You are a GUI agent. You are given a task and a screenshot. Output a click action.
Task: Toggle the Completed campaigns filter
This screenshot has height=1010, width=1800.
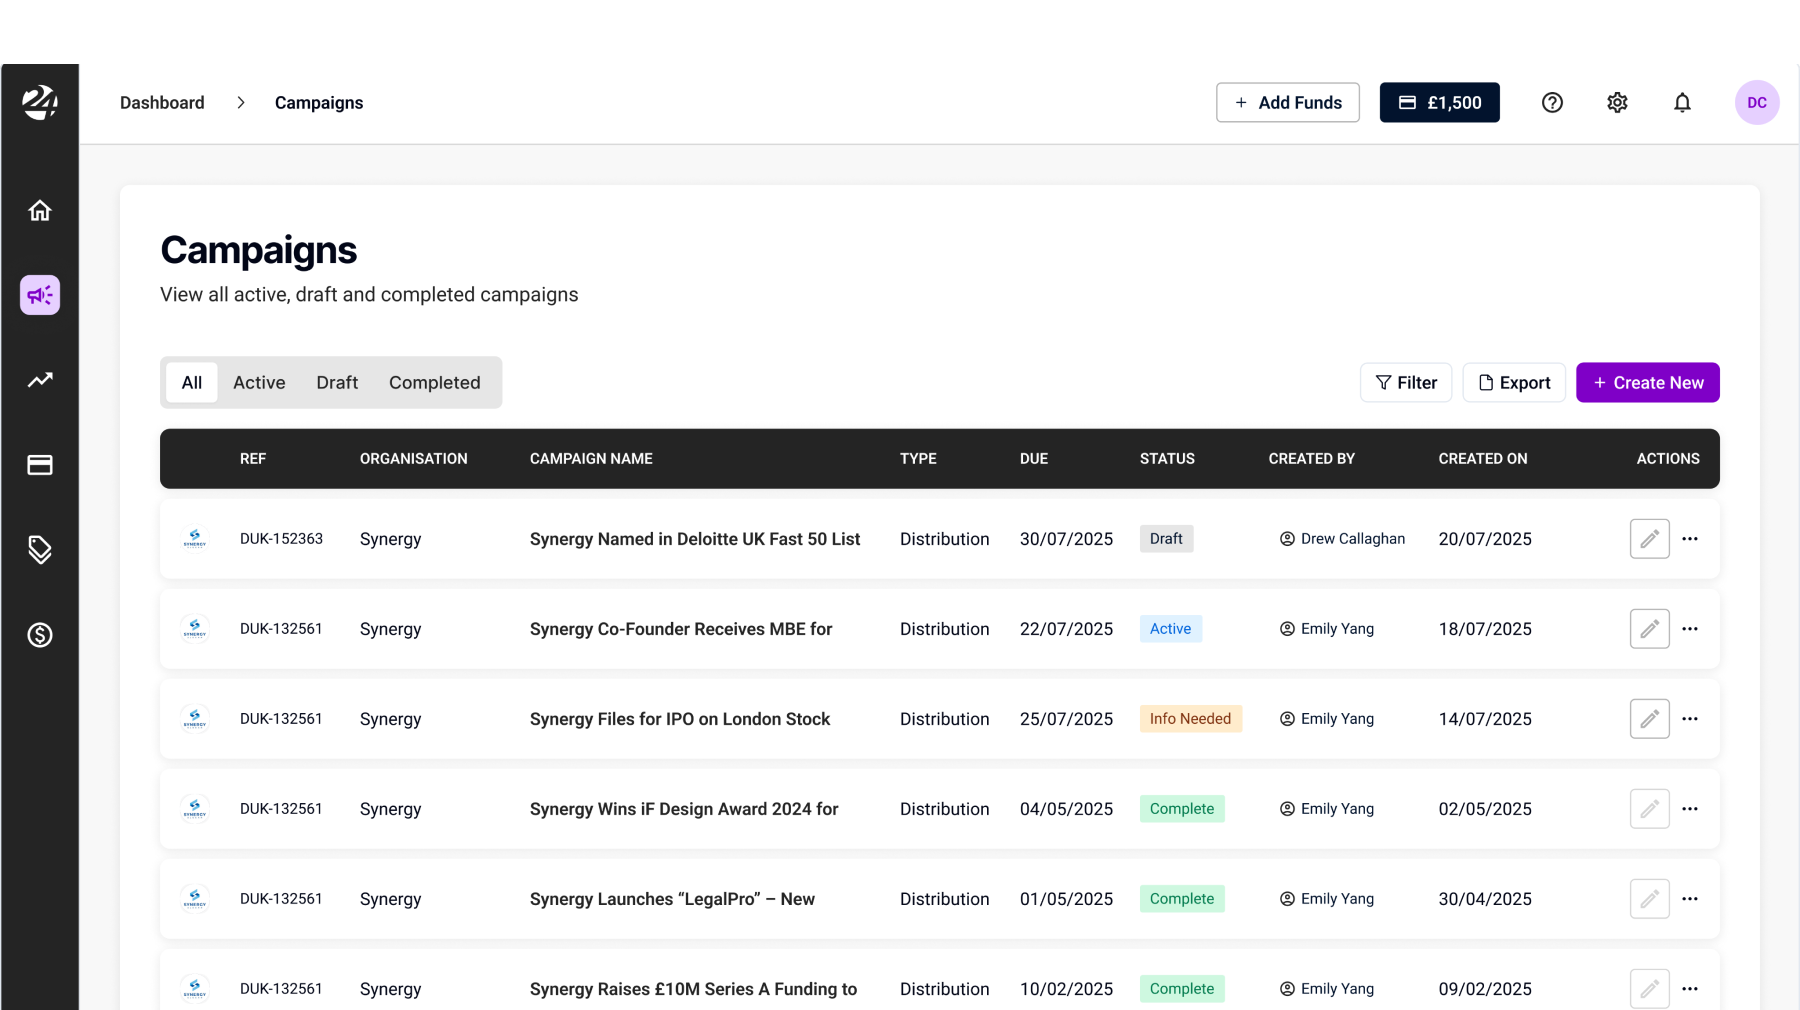point(434,382)
